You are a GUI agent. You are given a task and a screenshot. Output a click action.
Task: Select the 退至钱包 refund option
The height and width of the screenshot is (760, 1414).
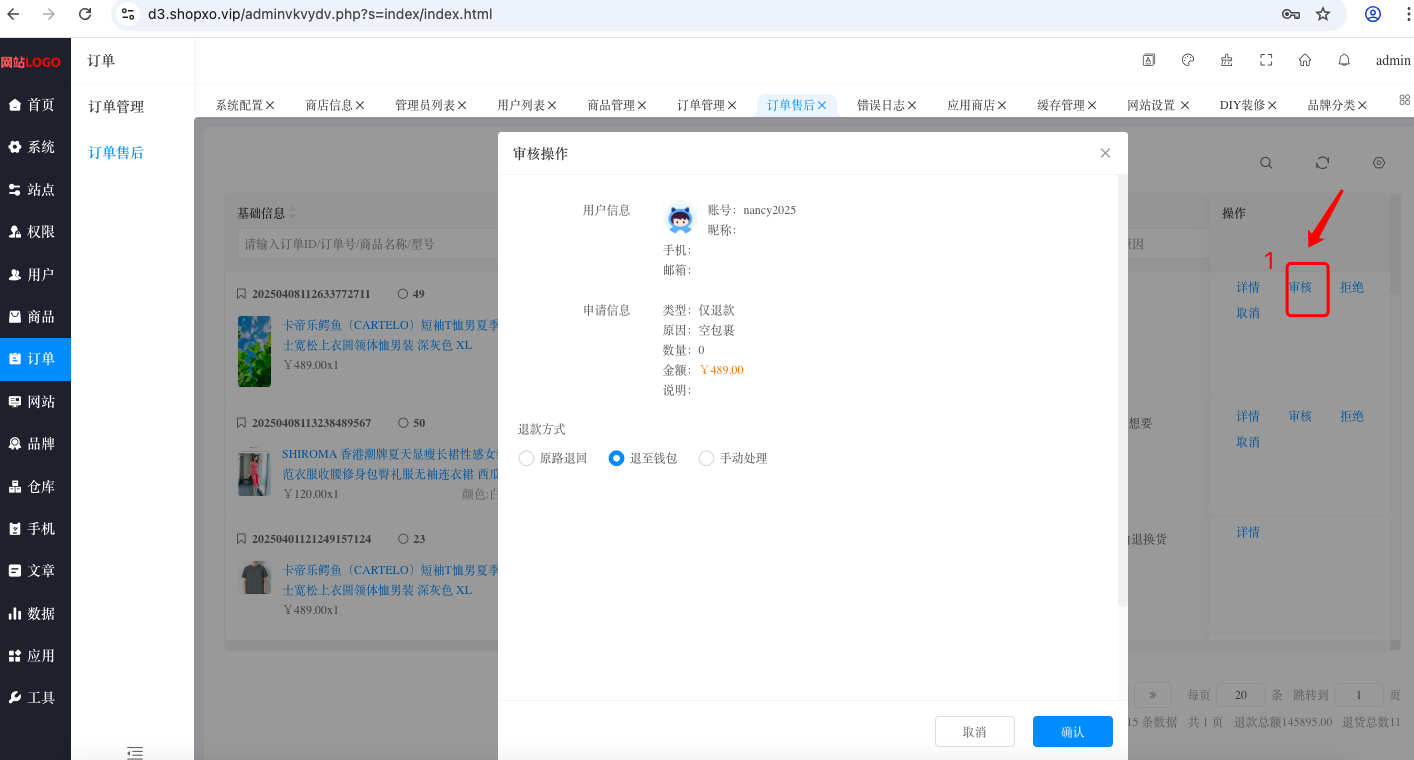click(x=643, y=458)
